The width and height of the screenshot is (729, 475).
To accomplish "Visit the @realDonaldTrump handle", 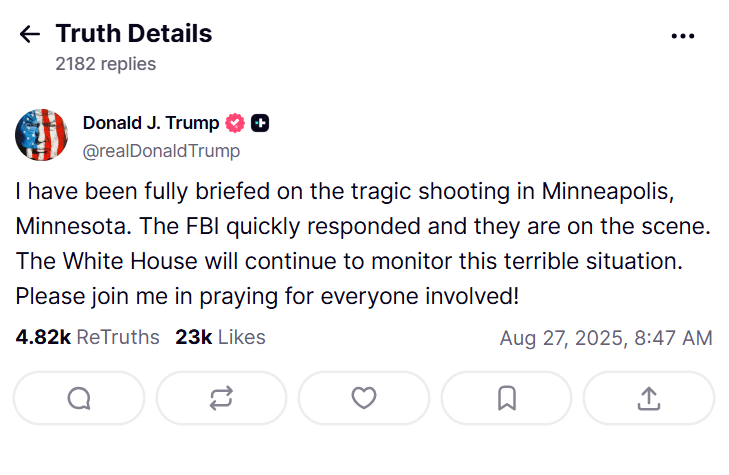I will (161, 151).
